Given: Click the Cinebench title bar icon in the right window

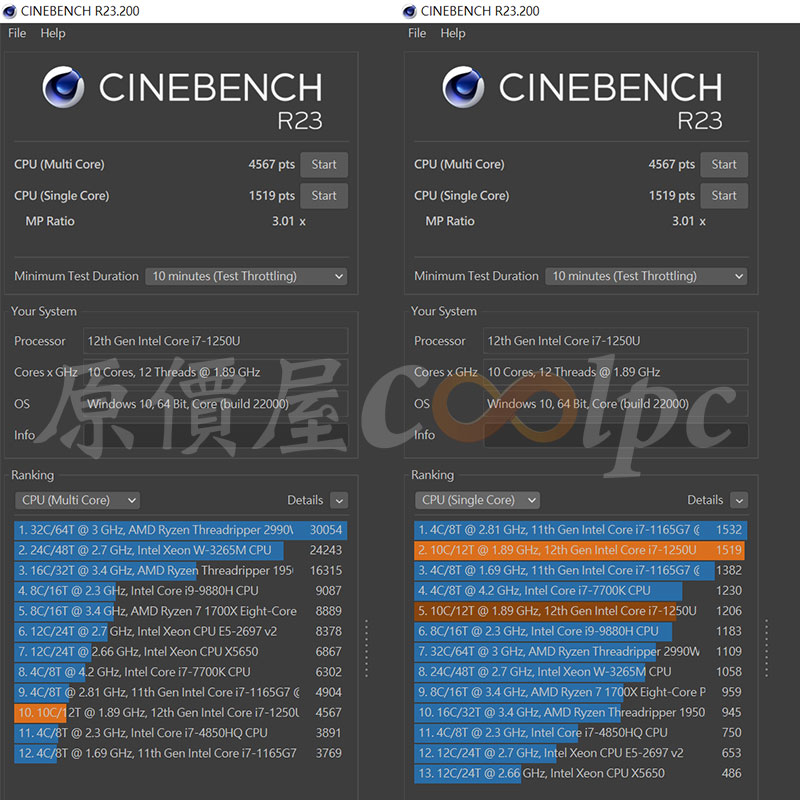Looking at the screenshot, I should click(409, 11).
